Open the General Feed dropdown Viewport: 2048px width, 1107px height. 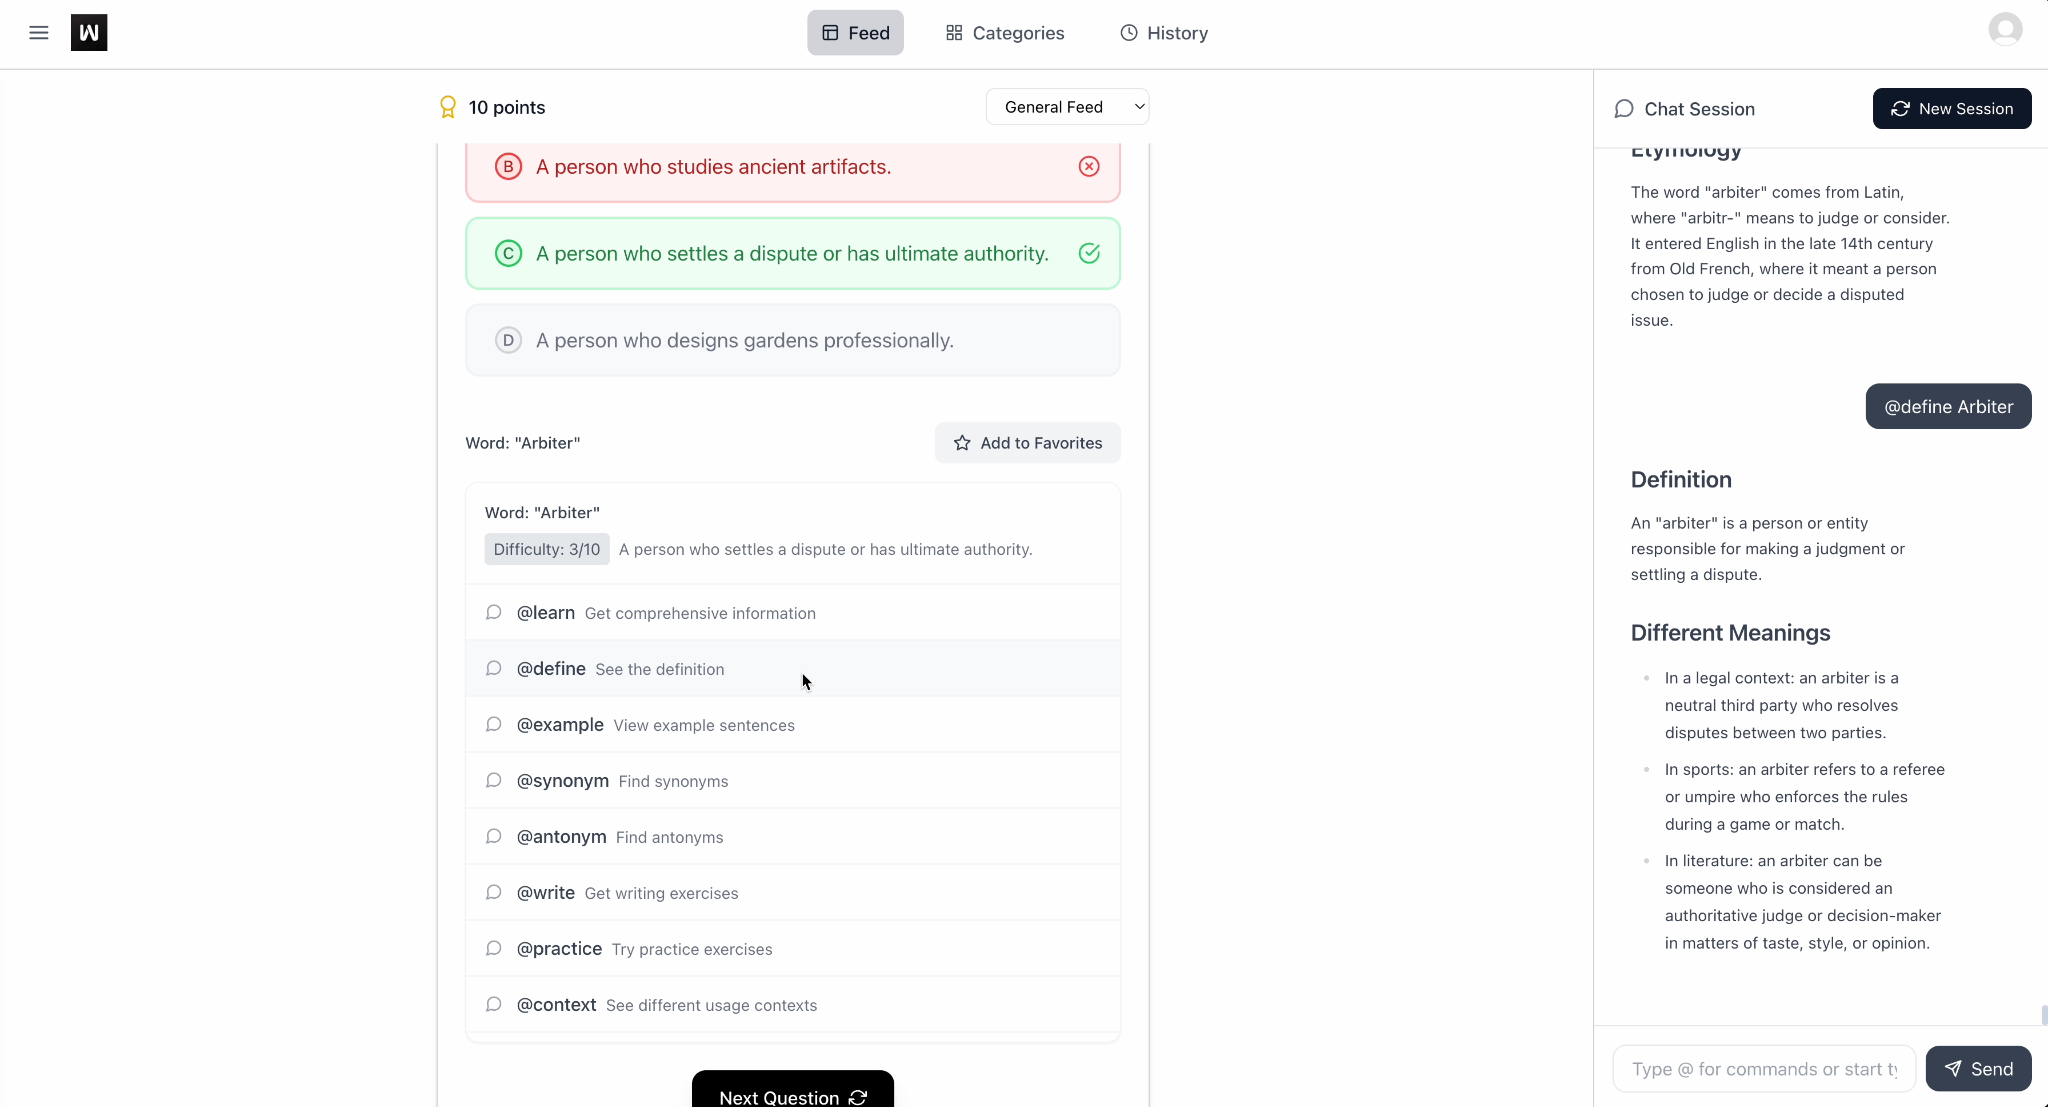coord(1067,107)
